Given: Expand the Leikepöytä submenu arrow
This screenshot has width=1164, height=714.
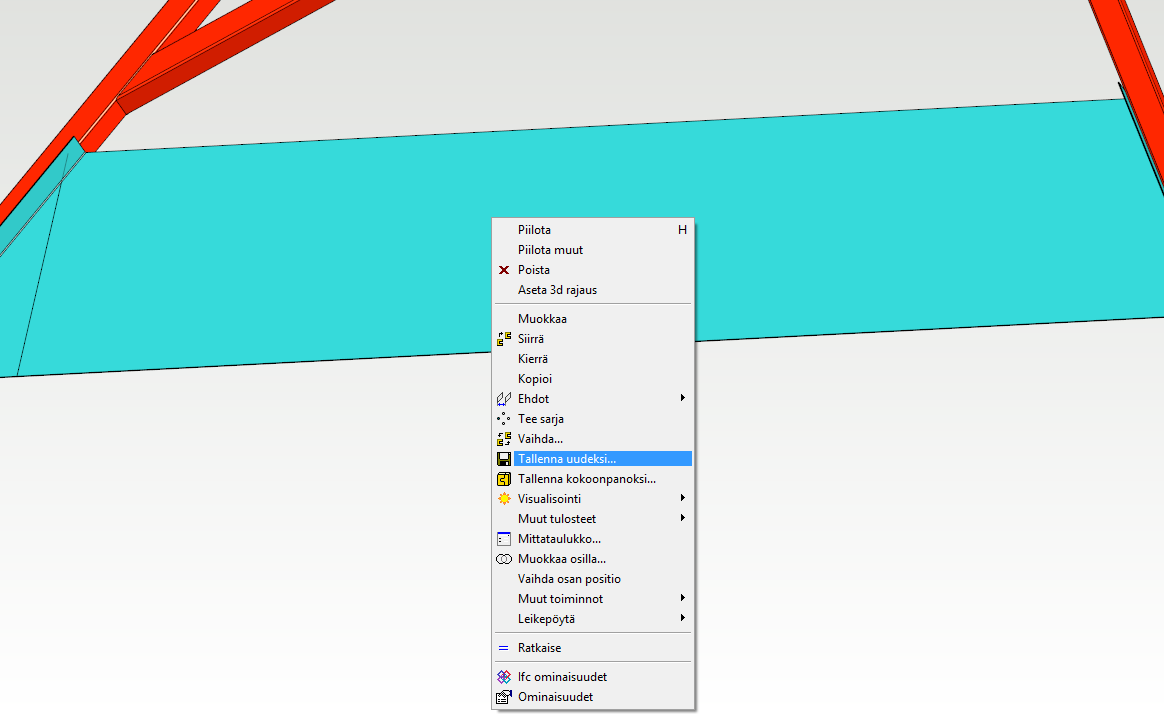Looking at the screenshot, I should click(683, 619).
